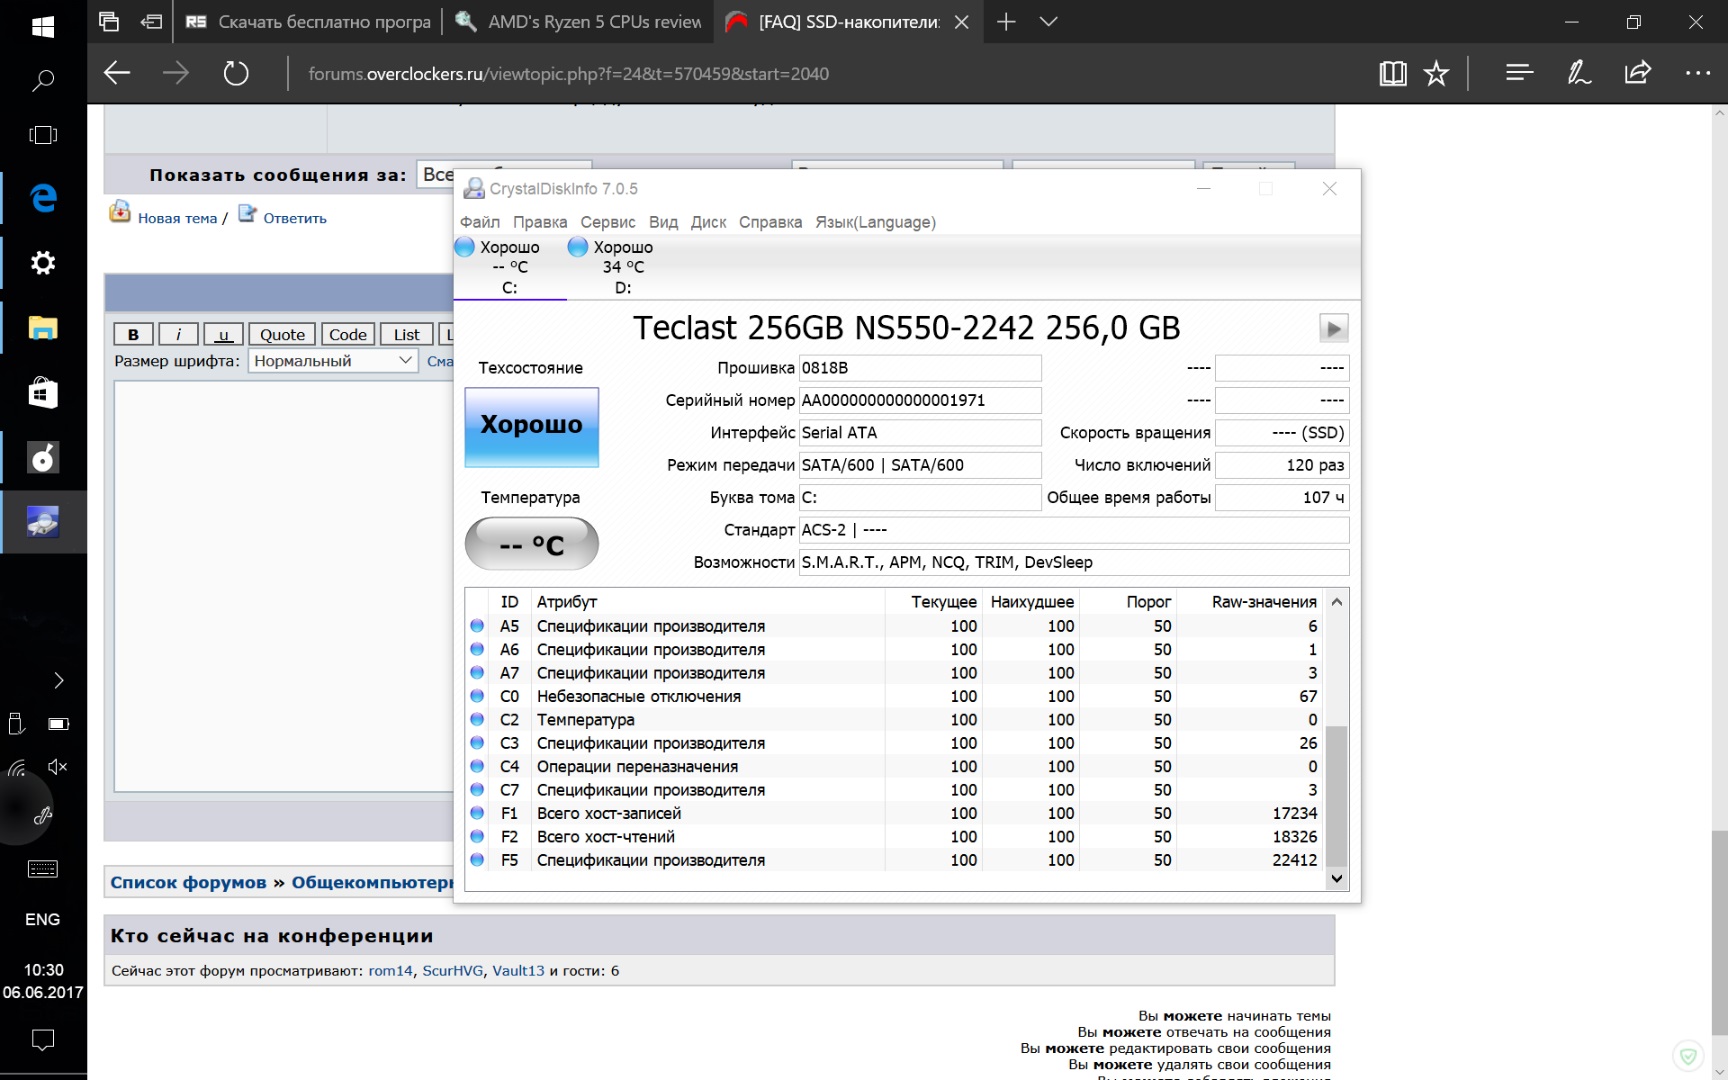Refresh the current forum page
The width and height of the screenshot is (1728, 1080).
coord(236,73)
